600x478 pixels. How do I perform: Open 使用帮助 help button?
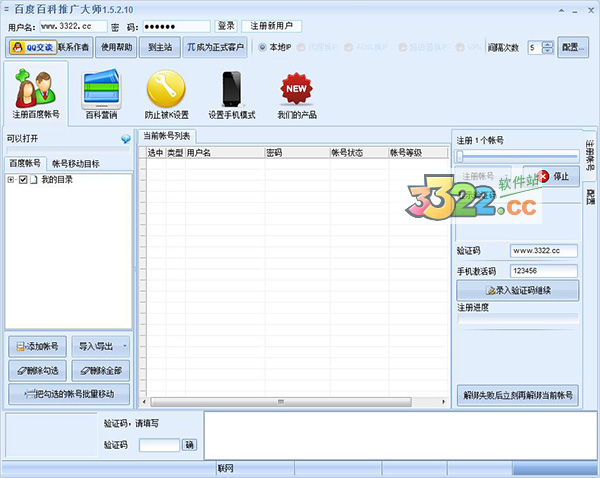[x=116, y=47]
